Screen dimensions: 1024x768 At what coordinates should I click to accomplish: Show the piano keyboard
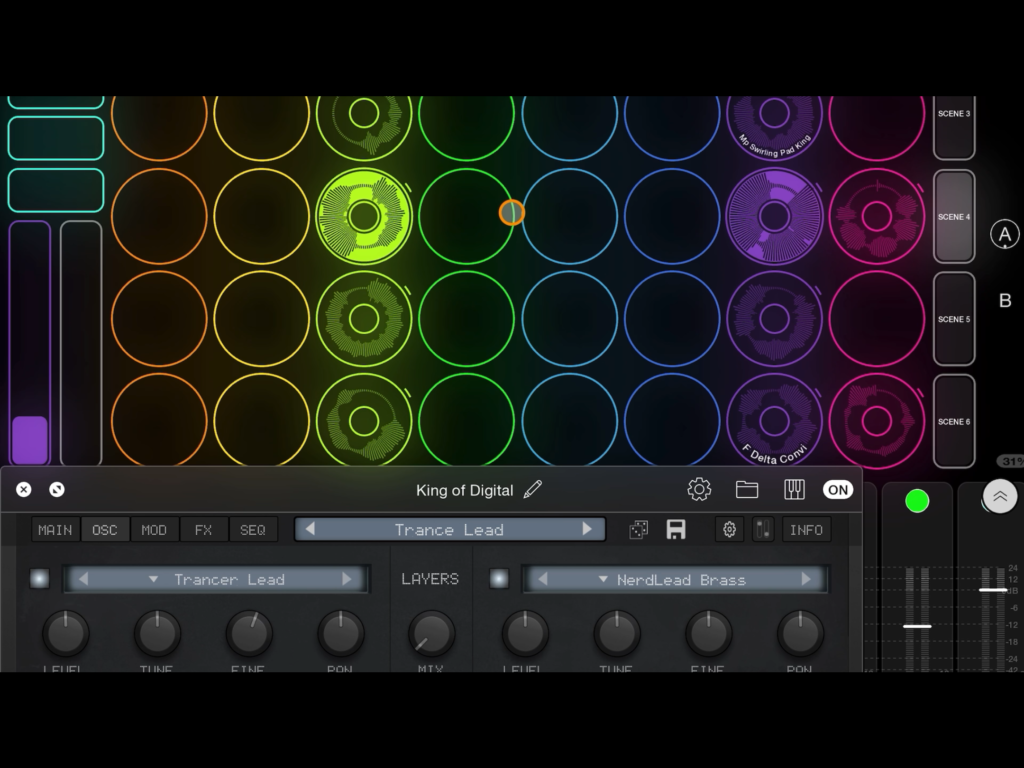pos(795,489)
